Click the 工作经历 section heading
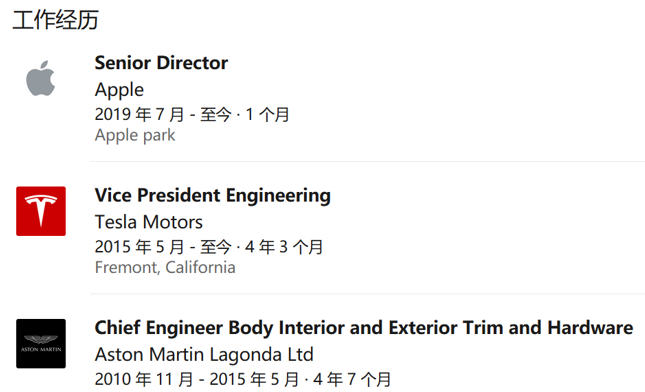The height and width of the screenshot is (392, 645). click(56, 20)
